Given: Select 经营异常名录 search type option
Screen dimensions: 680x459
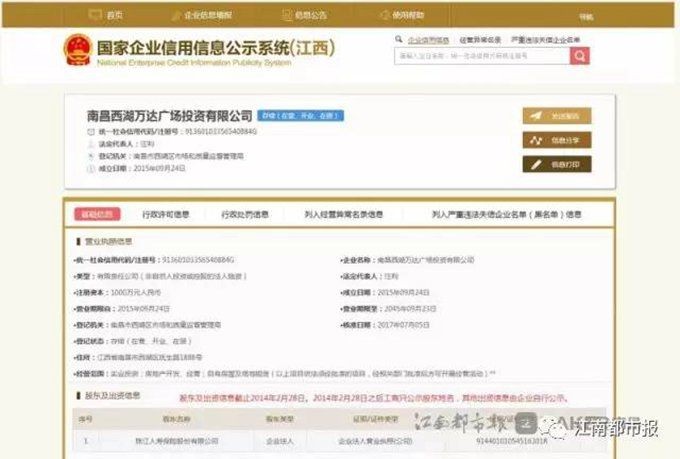Looking at the screenshot, I should 480,39.
